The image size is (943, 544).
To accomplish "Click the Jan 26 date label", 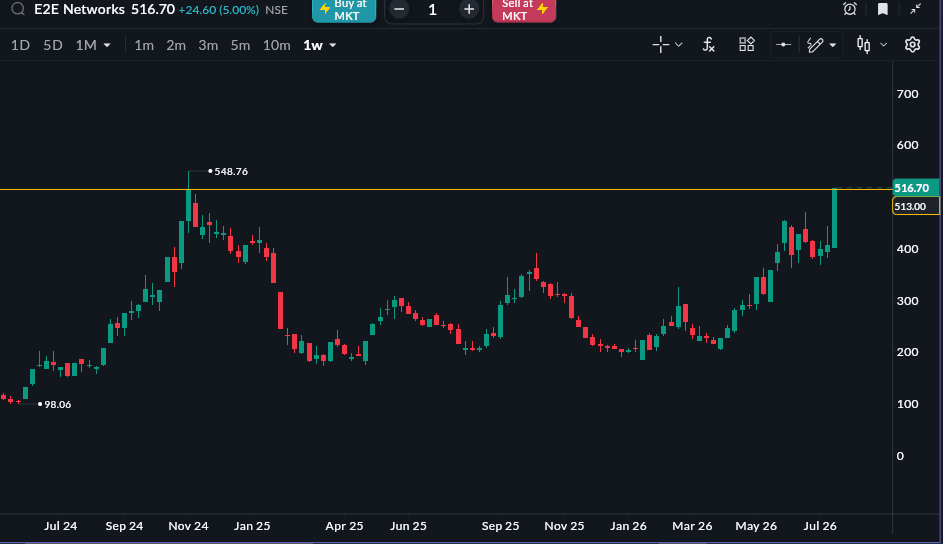I will pyautogui.click(x=628, y=526).
